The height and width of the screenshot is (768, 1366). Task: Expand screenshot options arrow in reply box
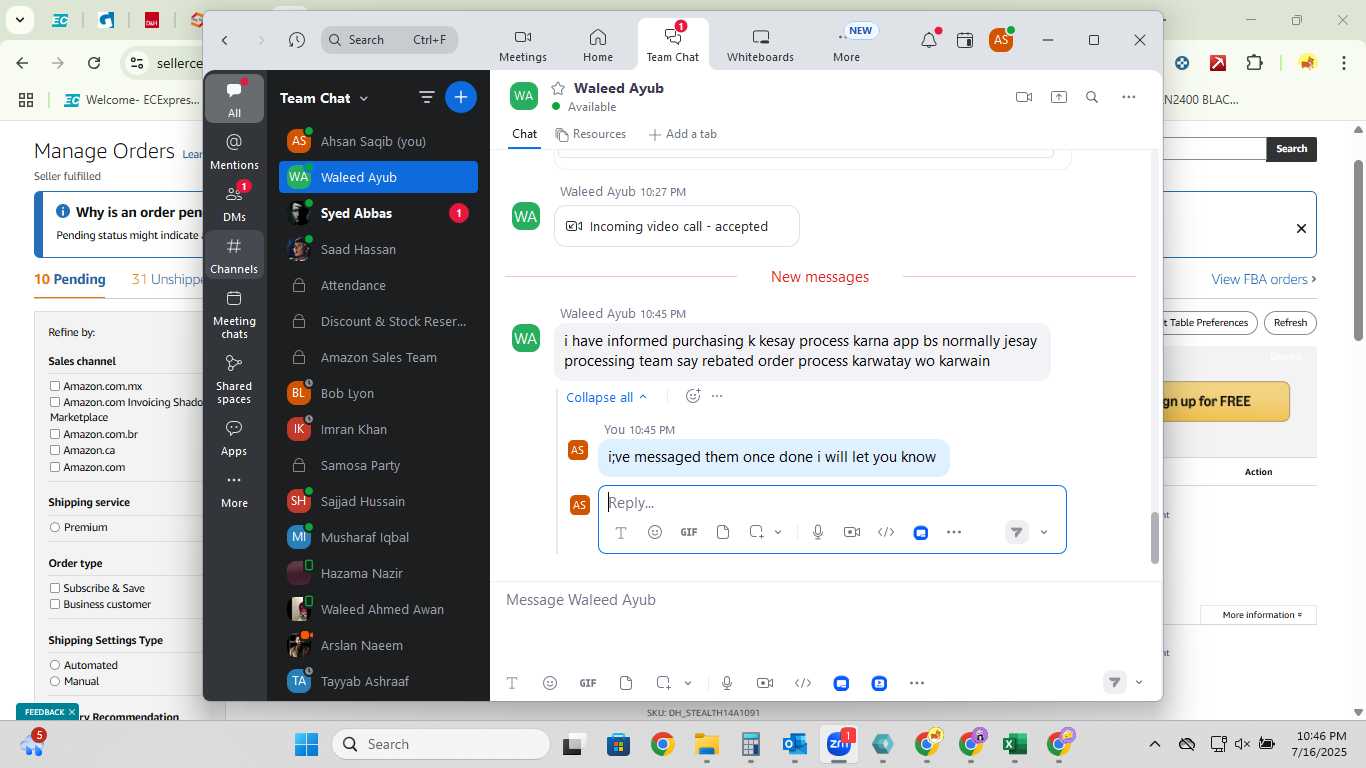pos(778,532)
